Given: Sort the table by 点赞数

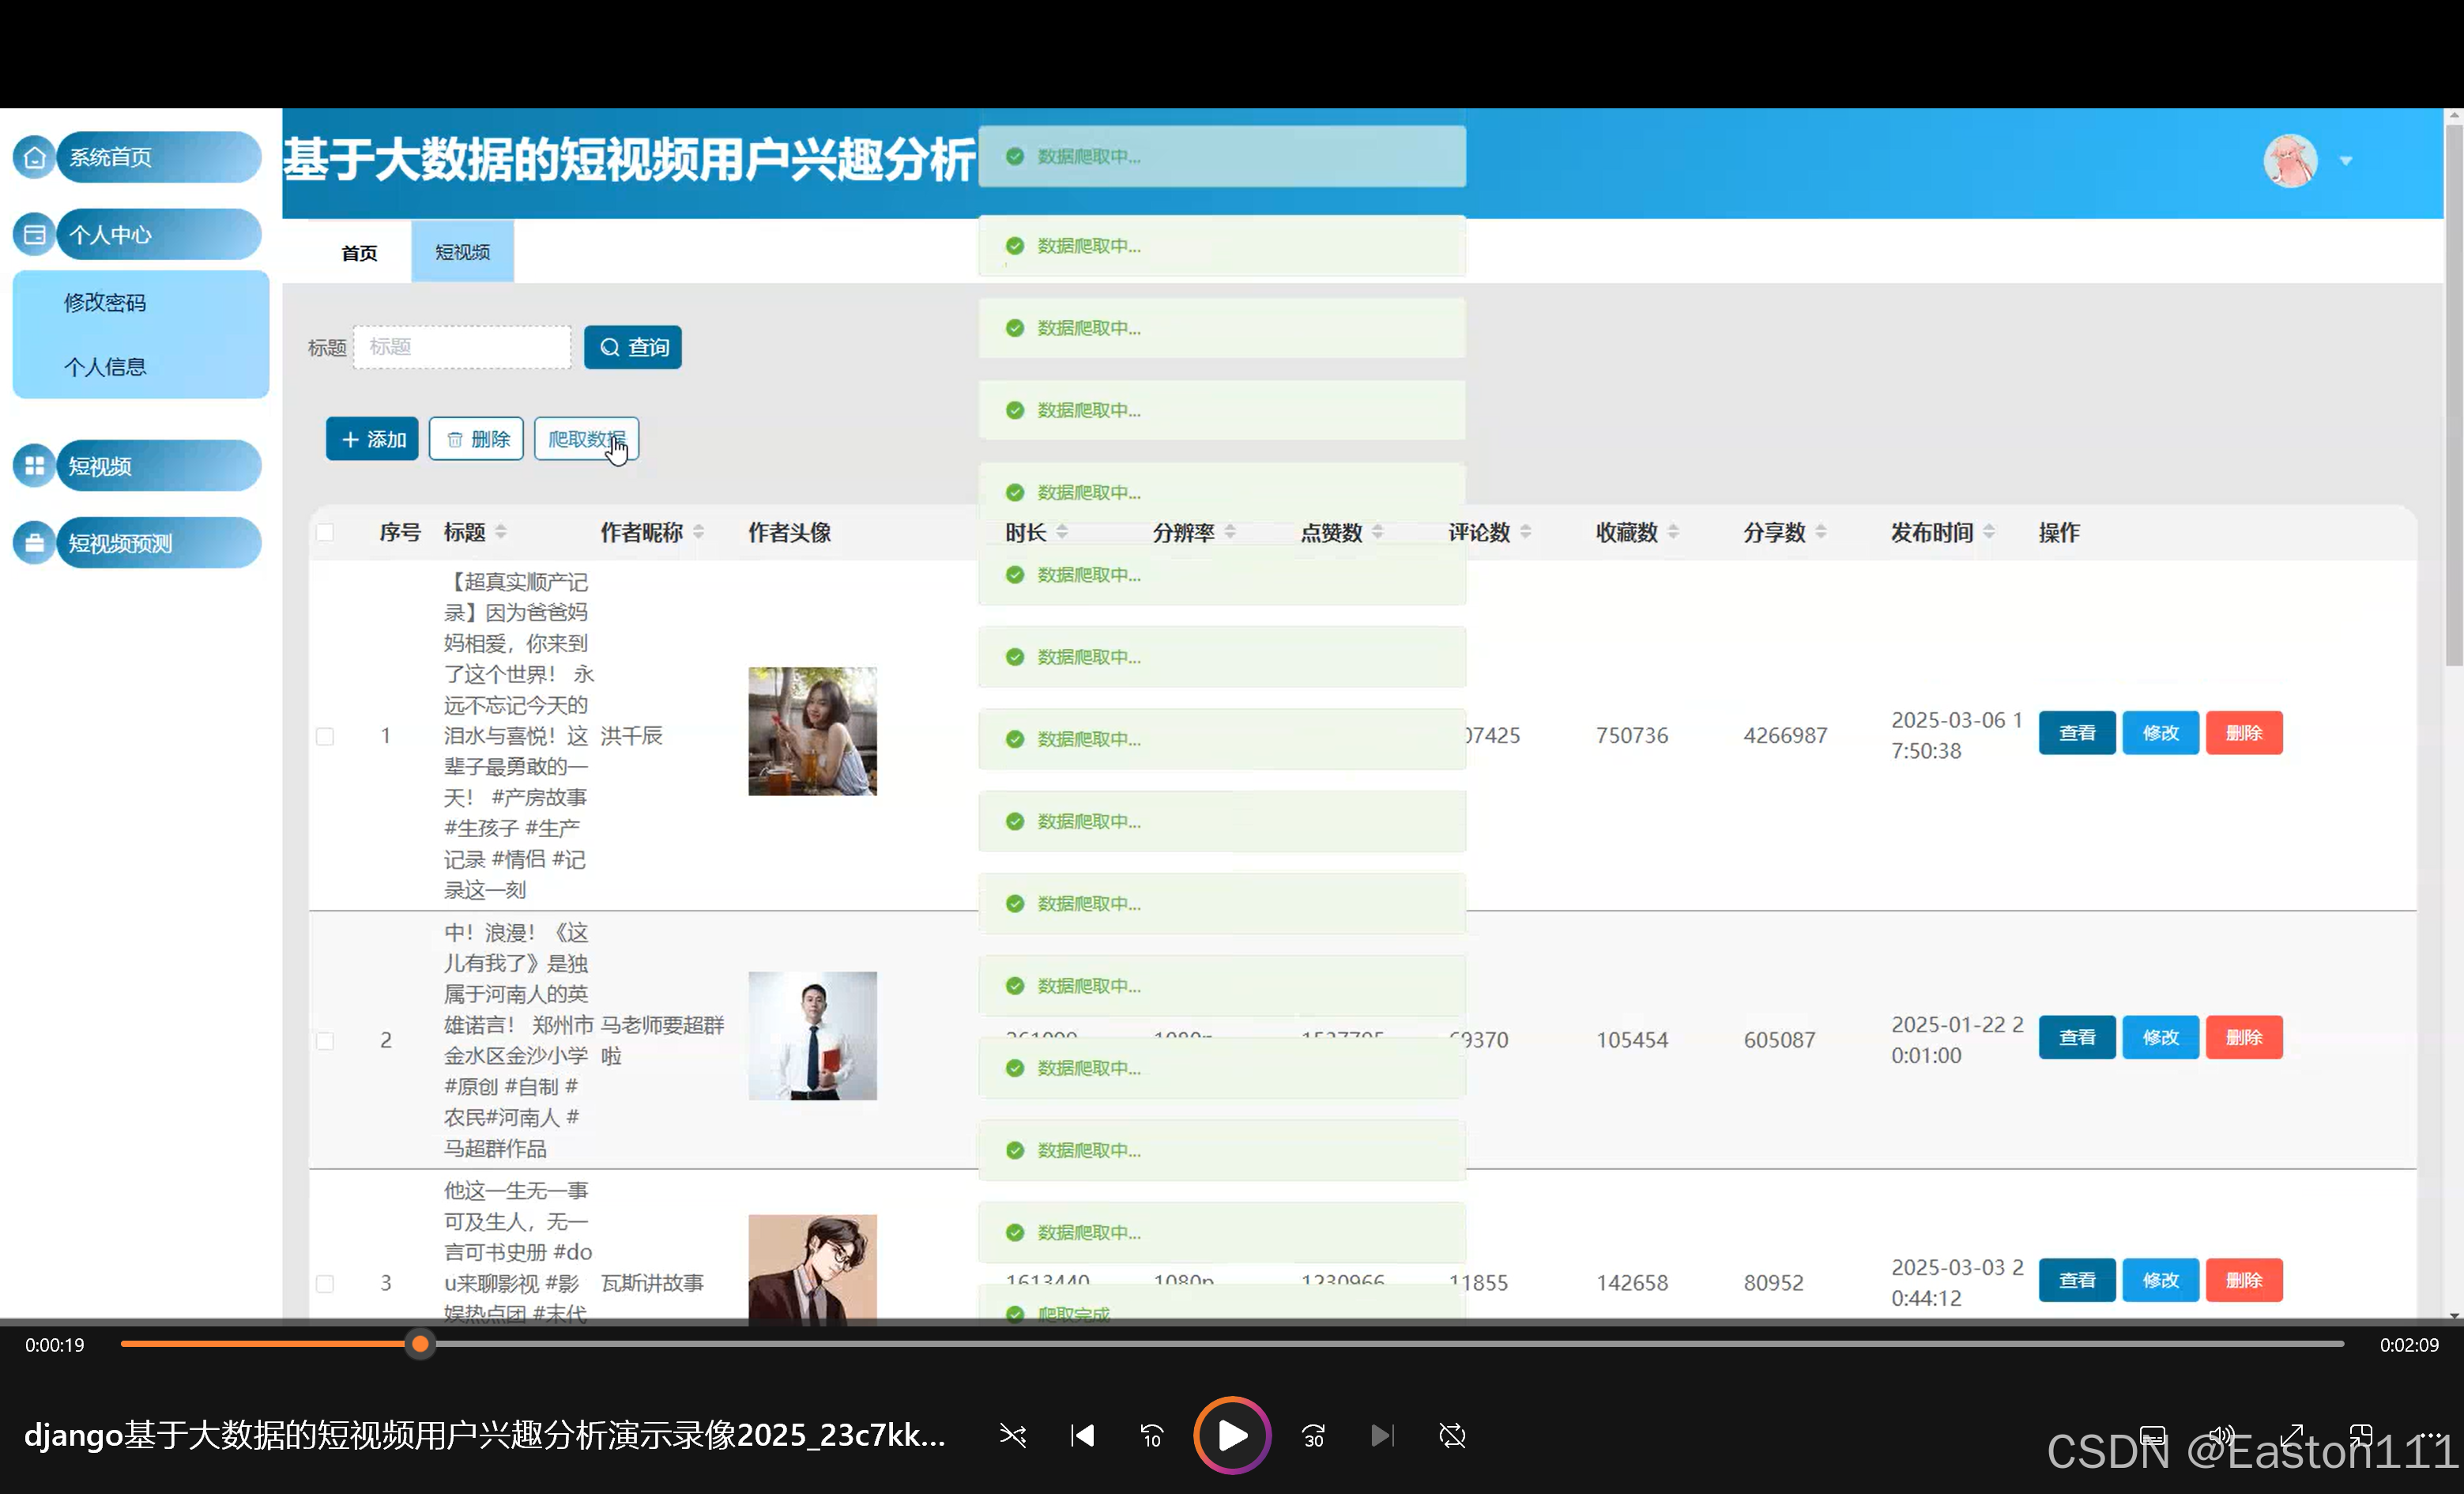Looking at the screenshot, I should point(1378,532).
